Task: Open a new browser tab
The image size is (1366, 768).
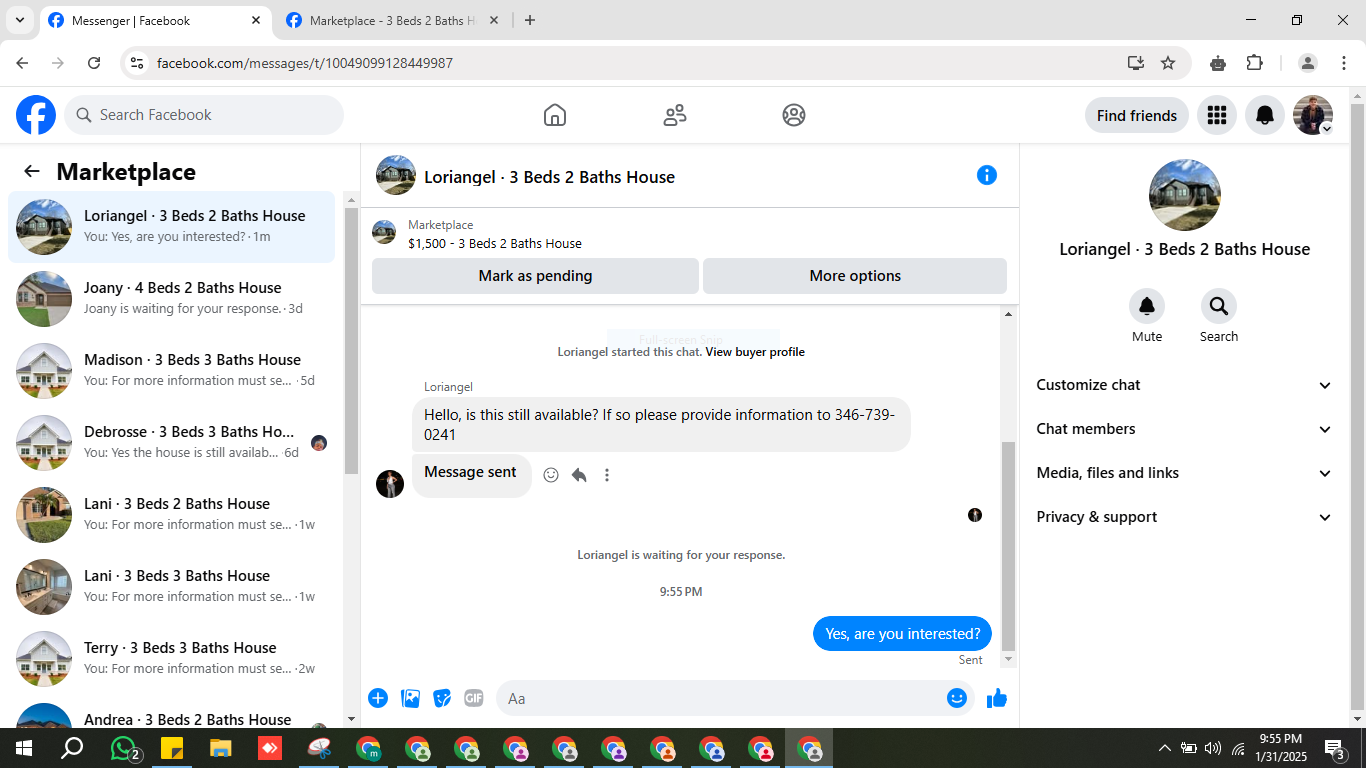Action: point(530,20)
